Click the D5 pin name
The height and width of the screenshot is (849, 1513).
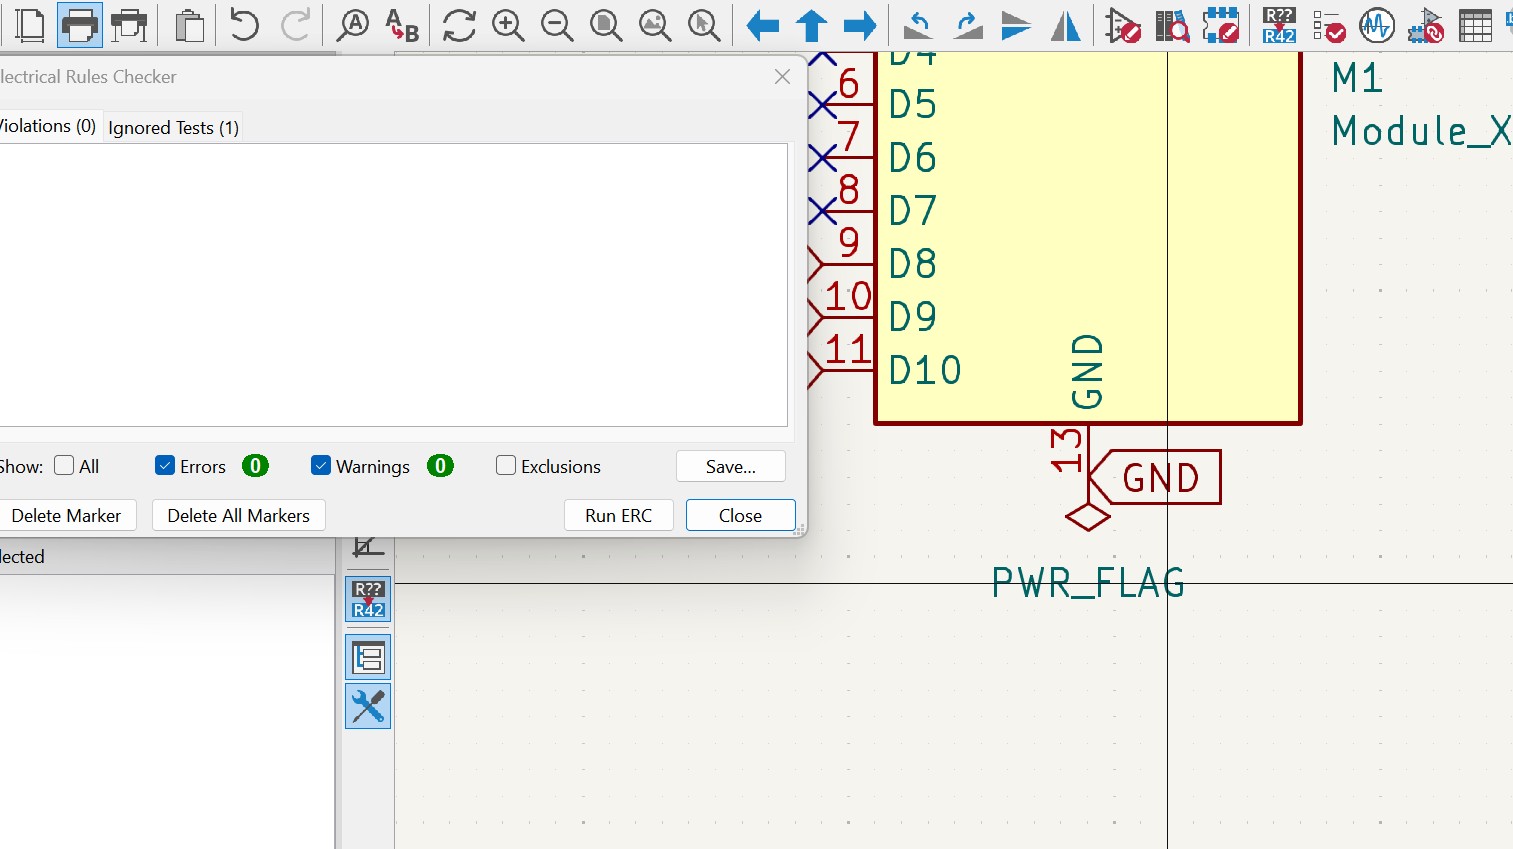(913, 104)
